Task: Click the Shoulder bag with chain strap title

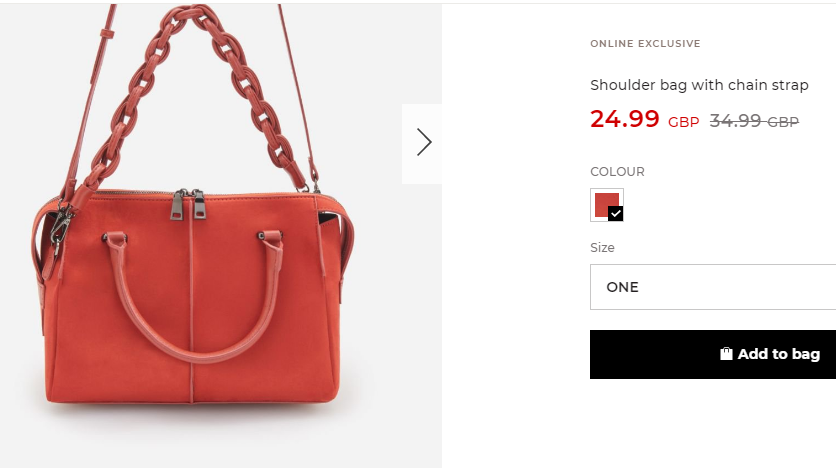Action: coord(699,85)
